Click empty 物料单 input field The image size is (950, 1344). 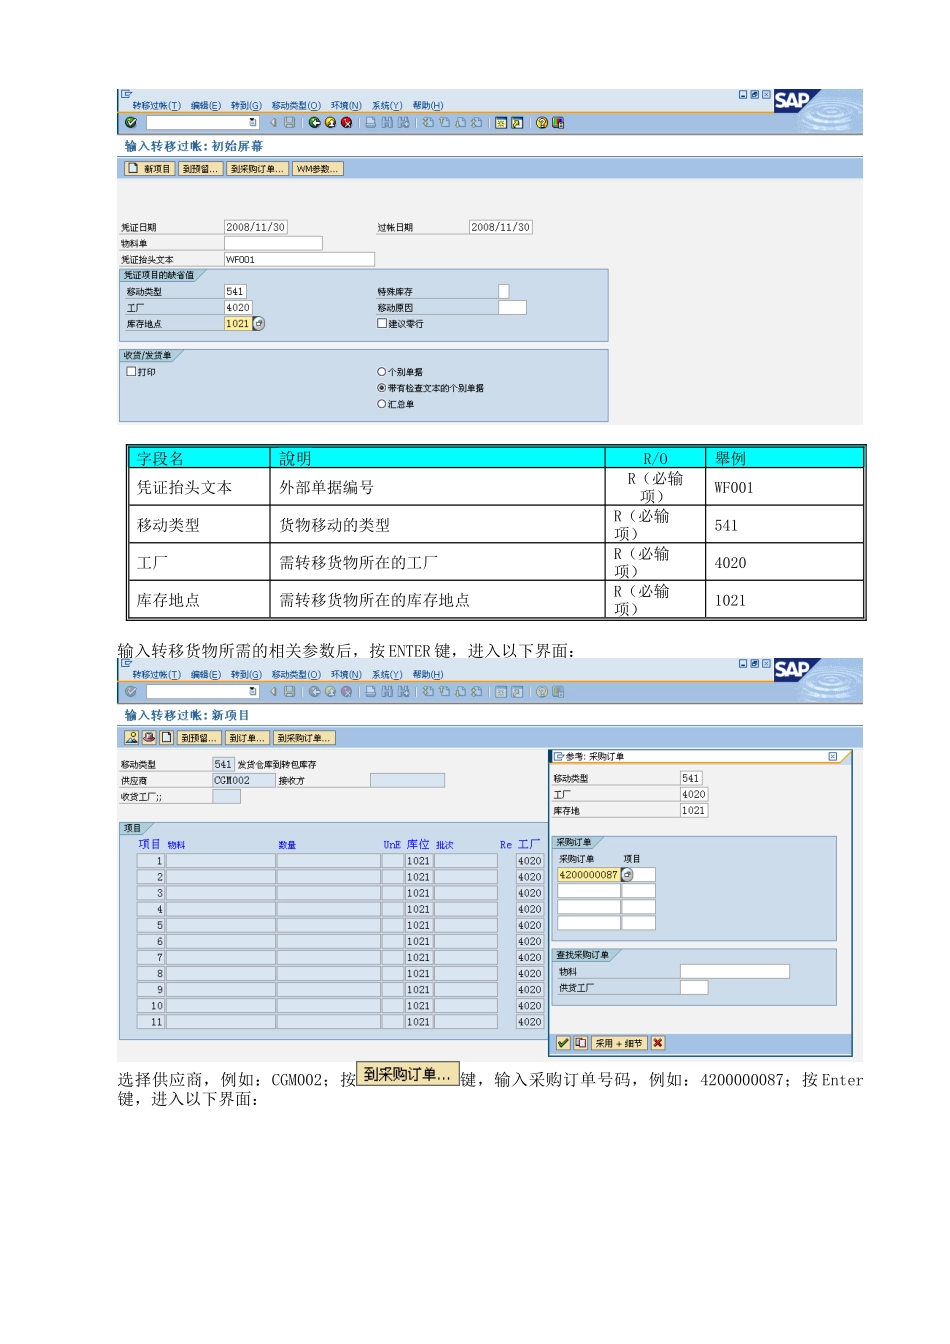273,243
